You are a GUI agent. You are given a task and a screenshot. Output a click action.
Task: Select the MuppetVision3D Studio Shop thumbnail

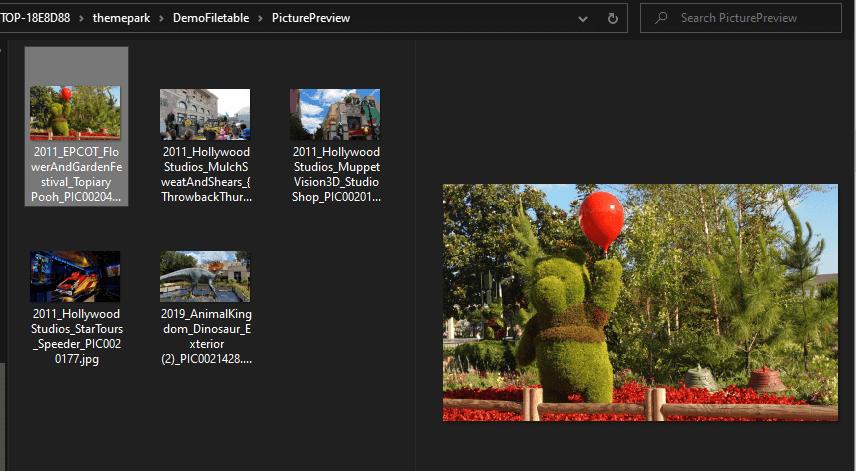click(335, 114)
